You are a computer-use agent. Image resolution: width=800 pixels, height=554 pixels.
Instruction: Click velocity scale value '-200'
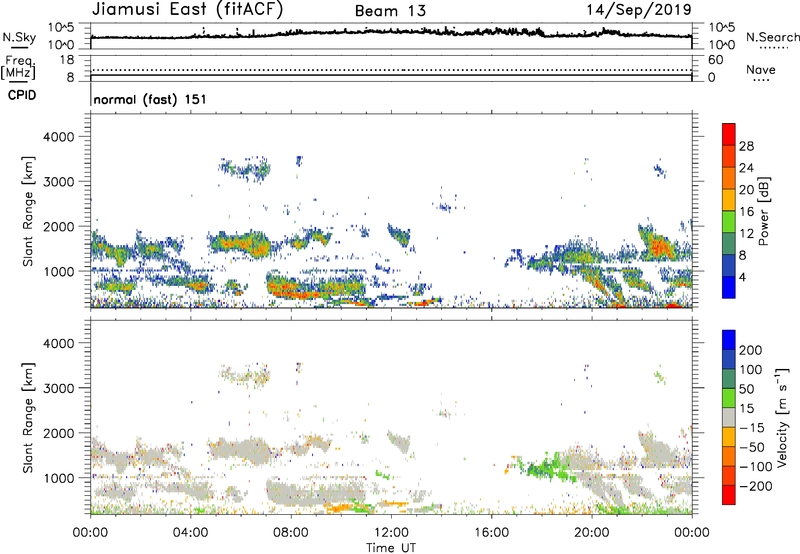(x=756, y=486)
